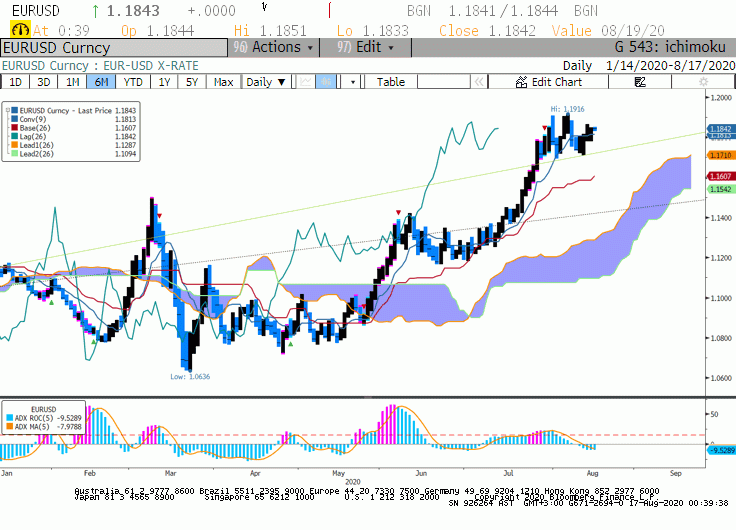Toggle the 6M range button

(101, 82)
